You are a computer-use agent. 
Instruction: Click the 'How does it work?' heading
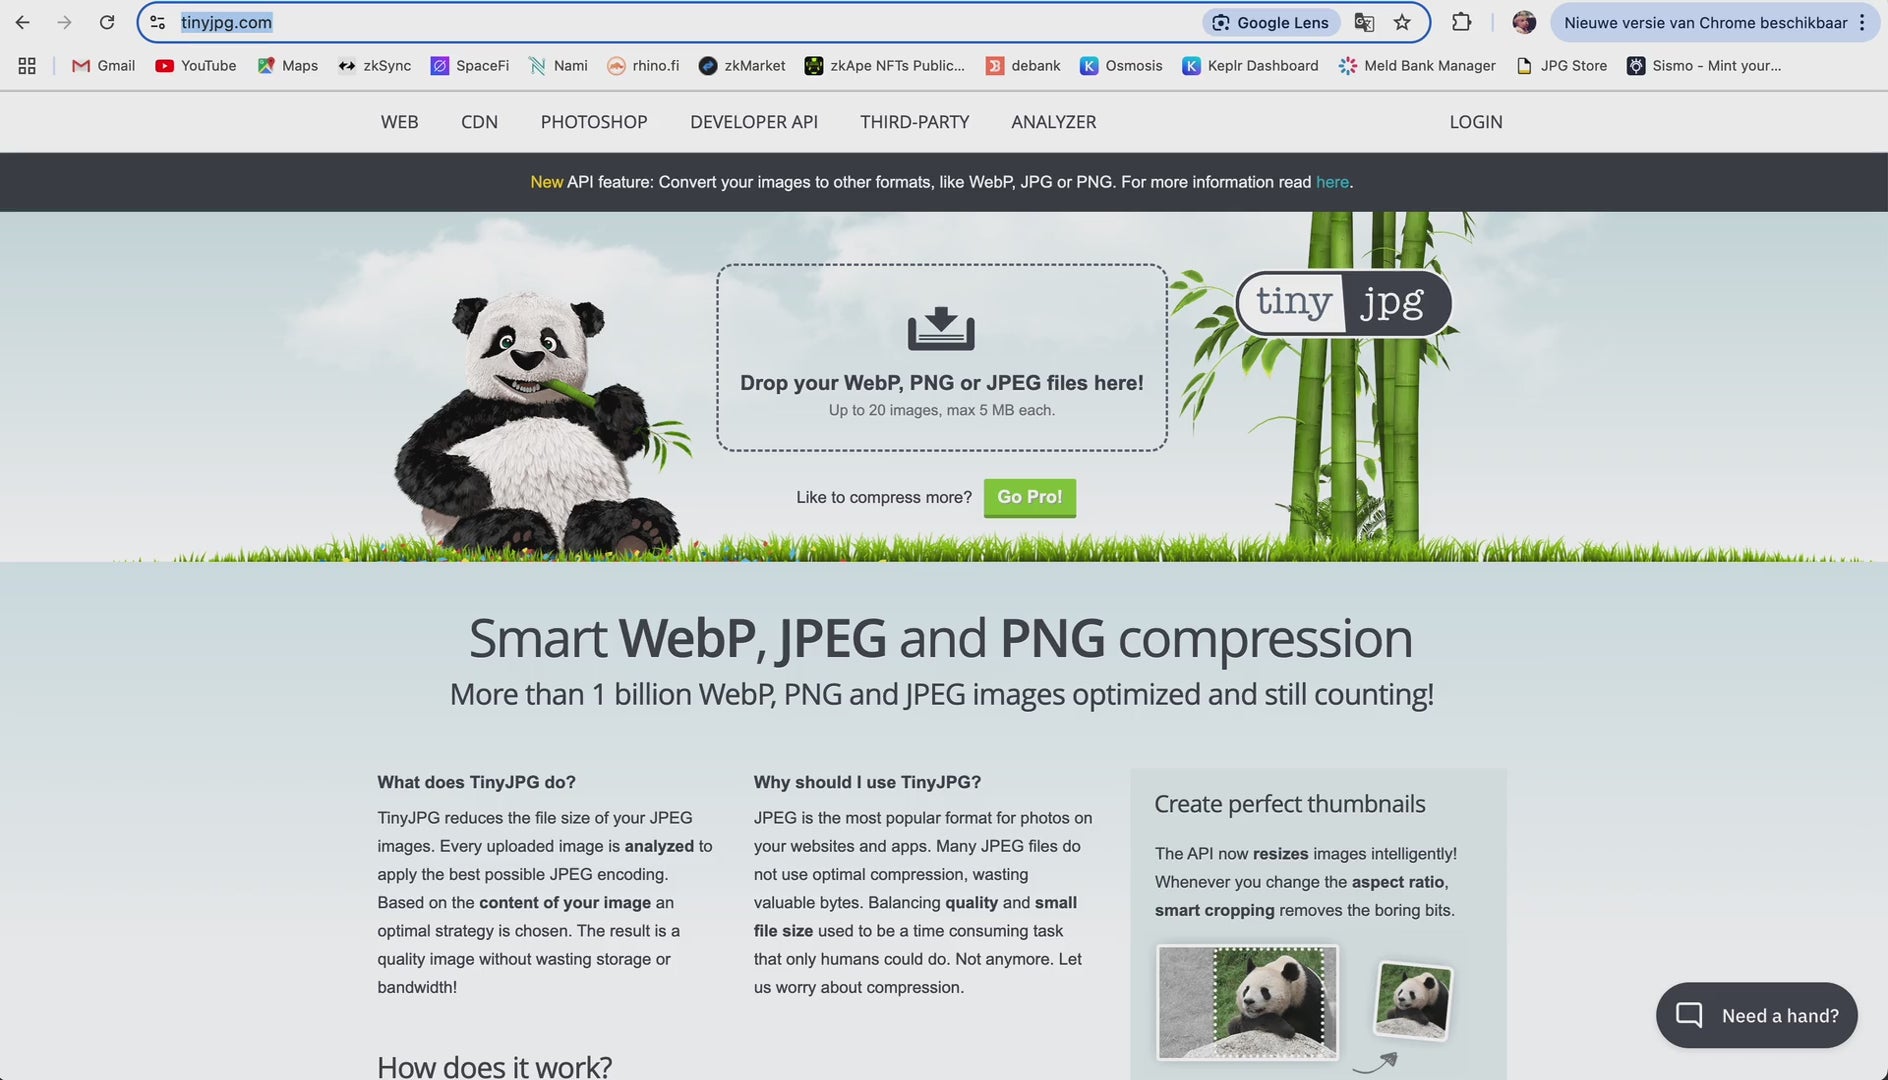pos(494,1066)
